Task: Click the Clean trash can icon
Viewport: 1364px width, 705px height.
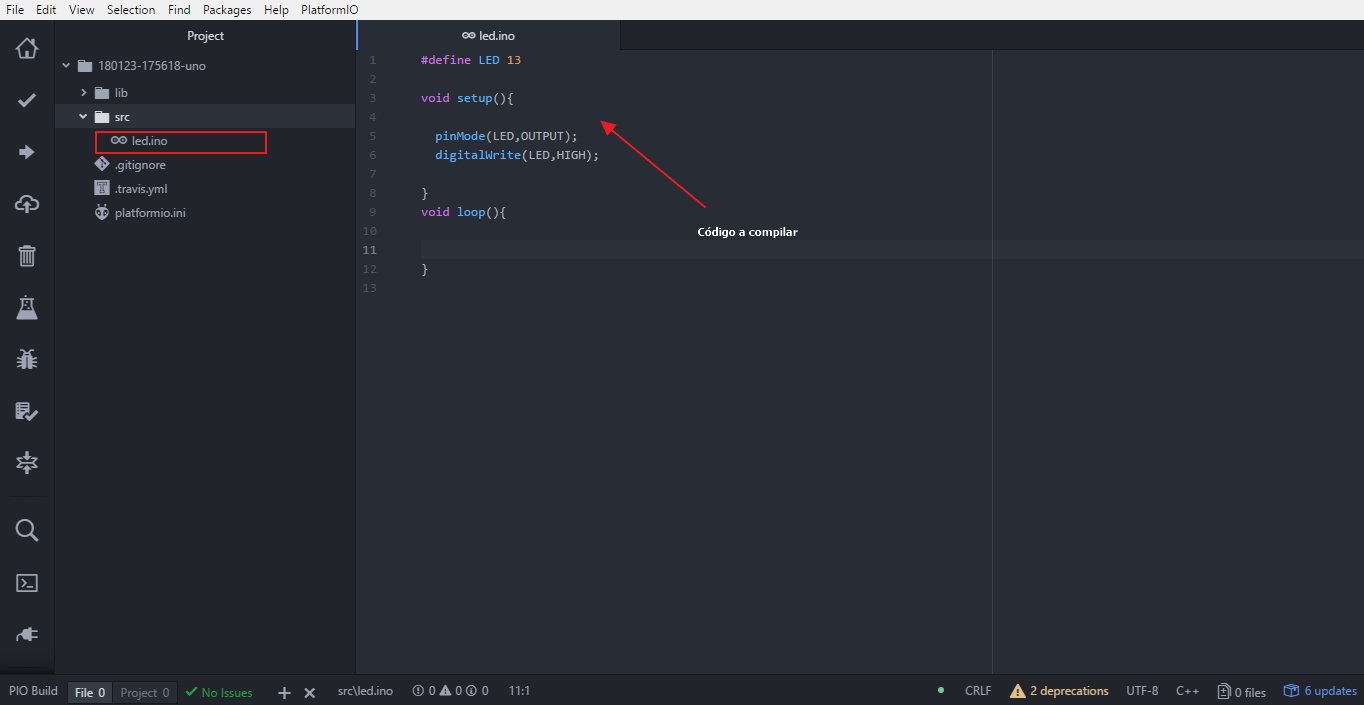Action: click(27, 256)
